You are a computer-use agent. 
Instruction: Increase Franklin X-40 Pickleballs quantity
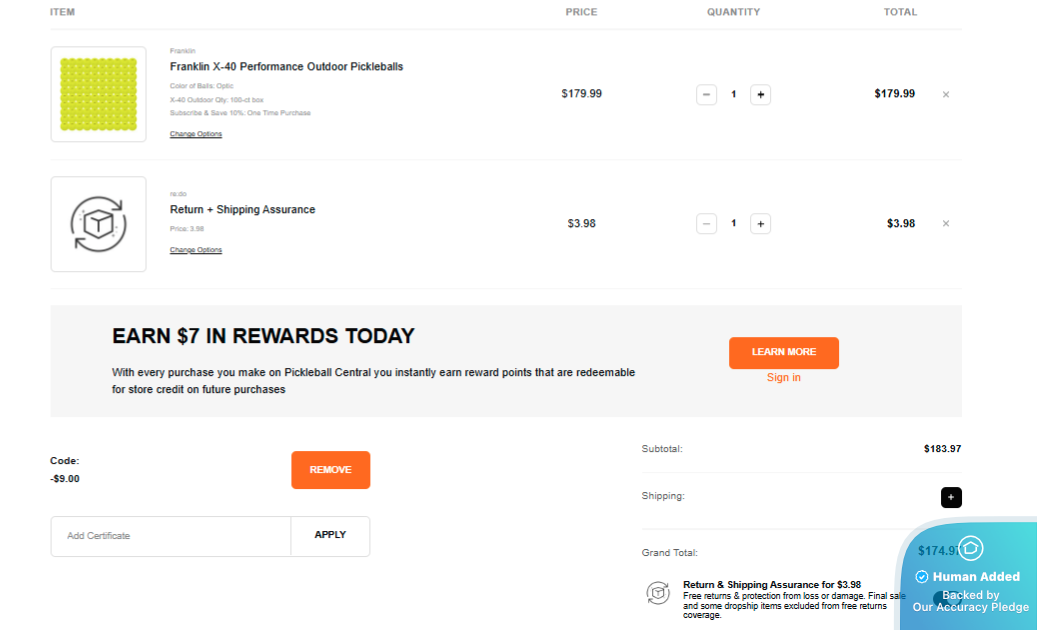(760, 95)
